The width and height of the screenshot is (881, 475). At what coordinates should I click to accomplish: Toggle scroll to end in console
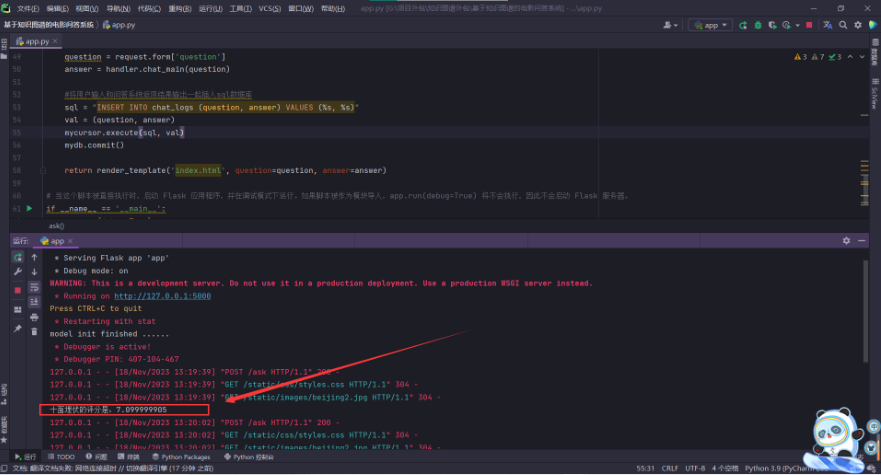point(34,302)
